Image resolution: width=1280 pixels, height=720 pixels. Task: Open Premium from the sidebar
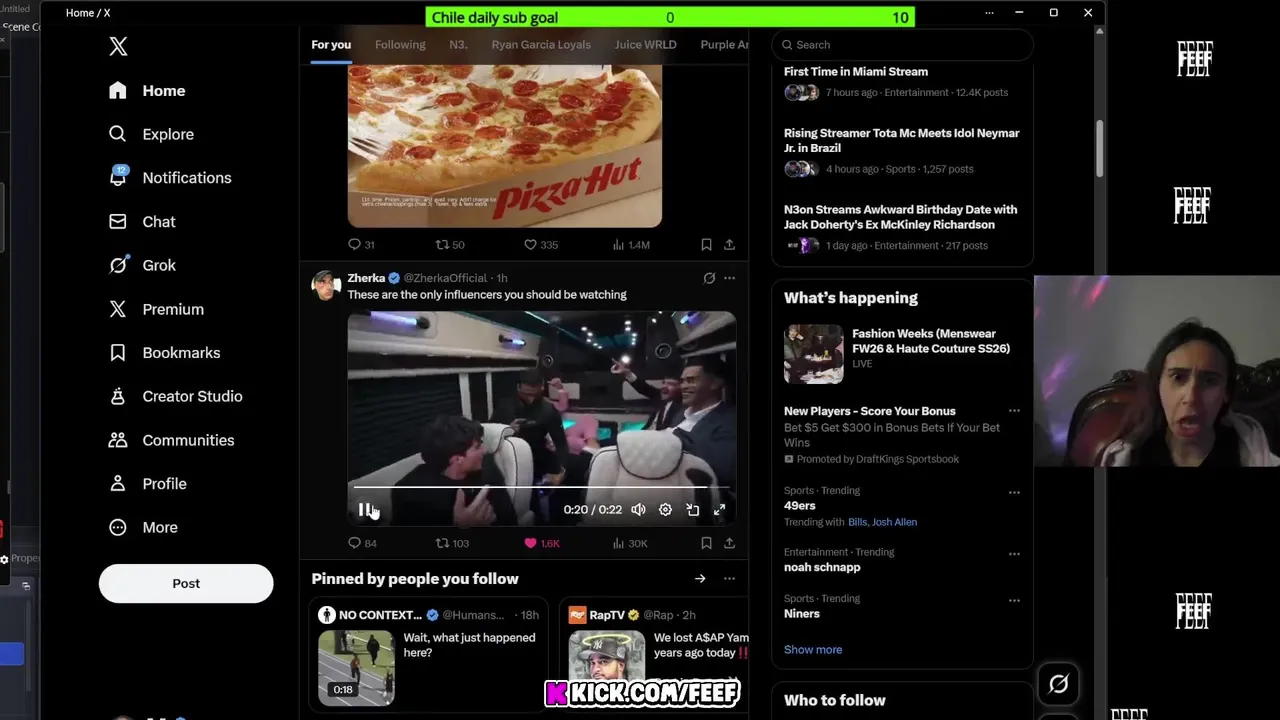pos(157,309)
